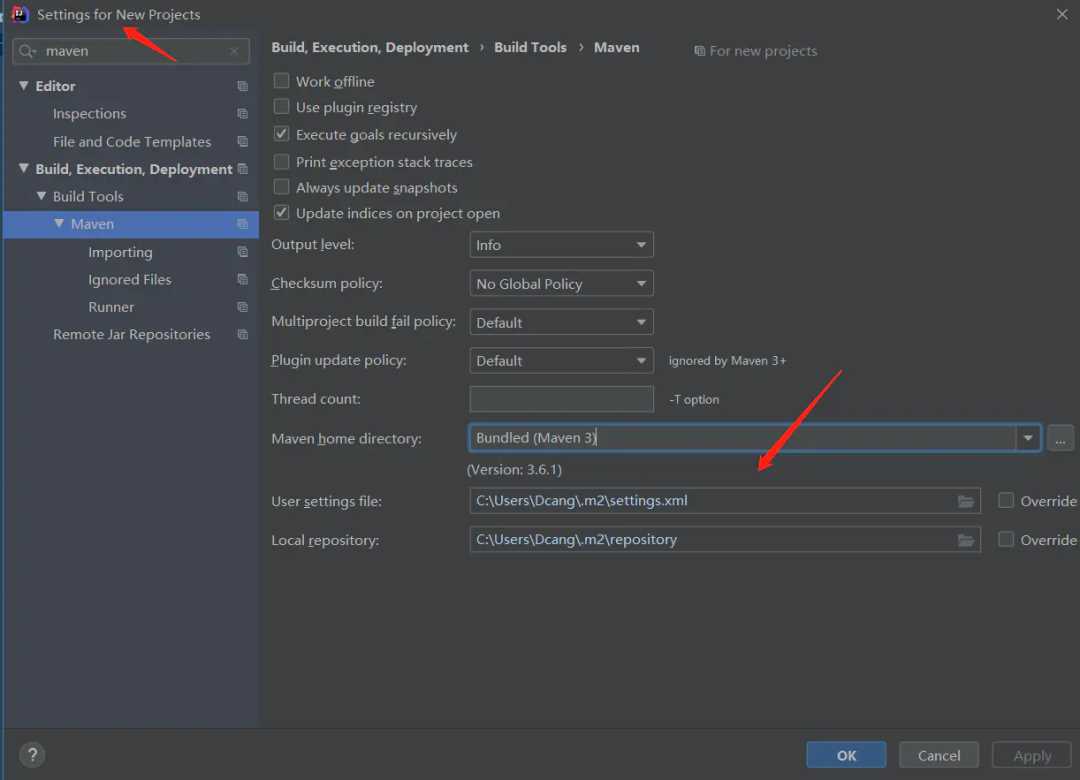Toggle Override for User settings file
The image size is (1080, 780).
(x=1006, y=501)
